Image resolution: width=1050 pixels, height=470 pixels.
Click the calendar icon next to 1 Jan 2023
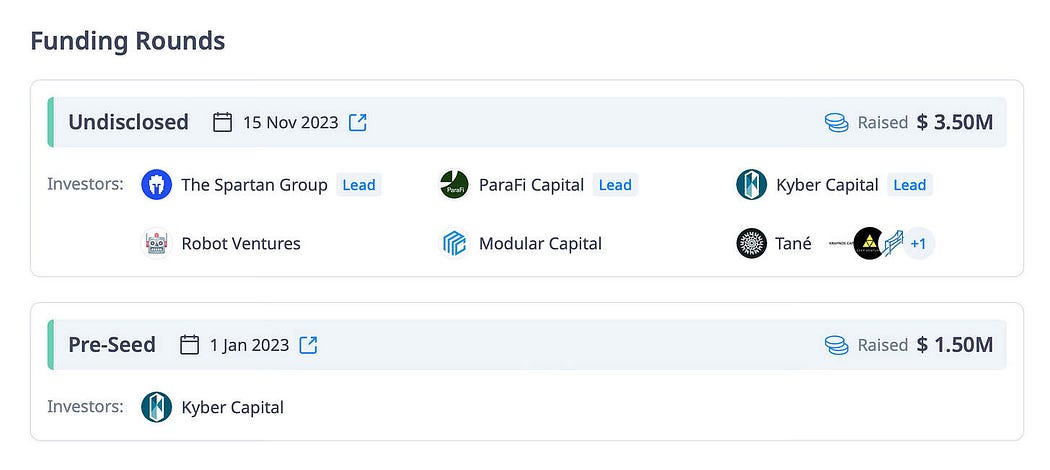click(190, 345)
